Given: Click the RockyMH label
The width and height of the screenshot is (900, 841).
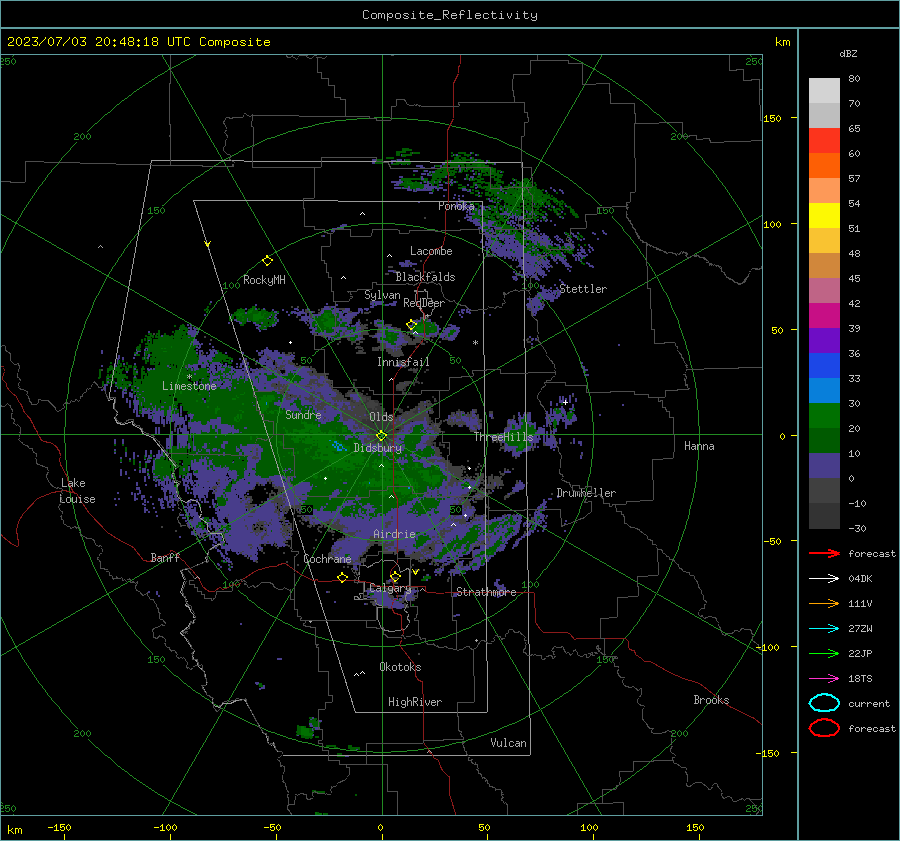Looking at the screenshot, I should 264,280.
